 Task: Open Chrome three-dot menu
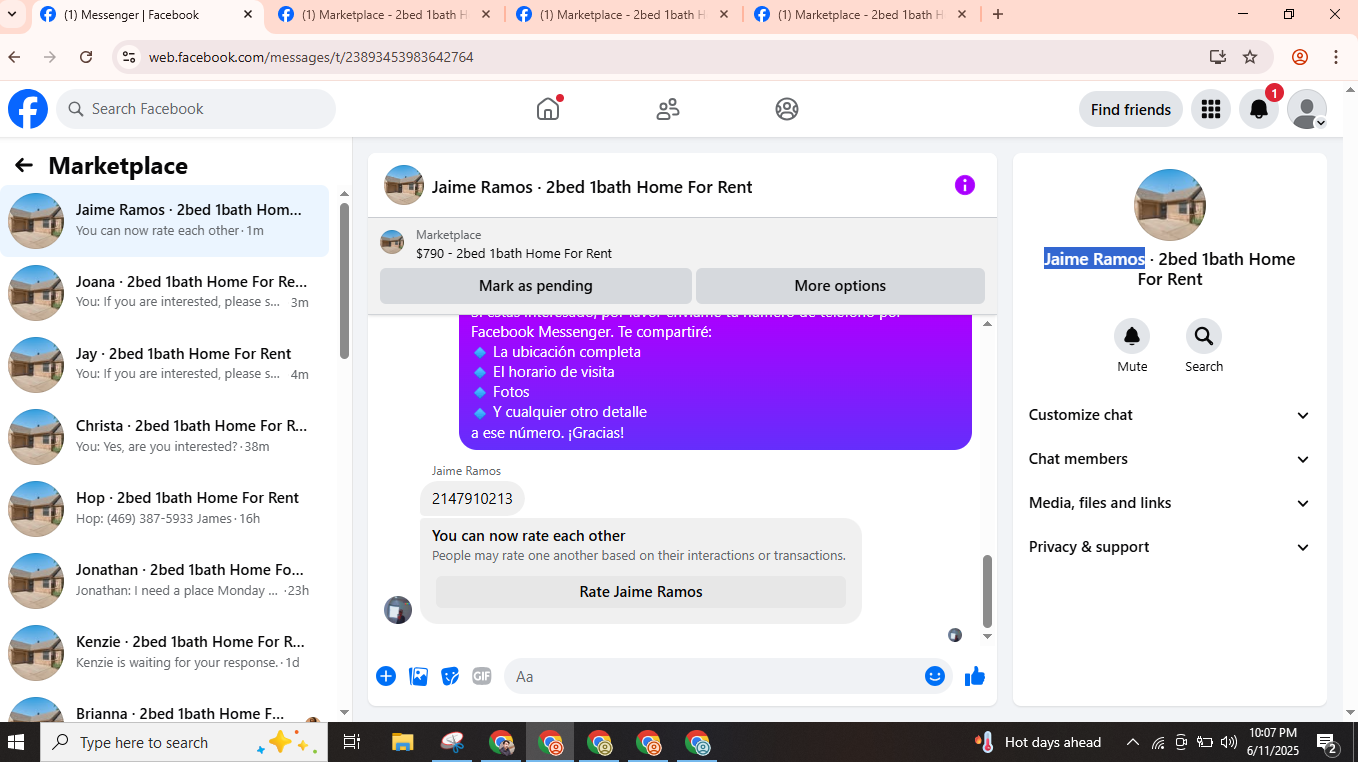(x=1336, y=57)
